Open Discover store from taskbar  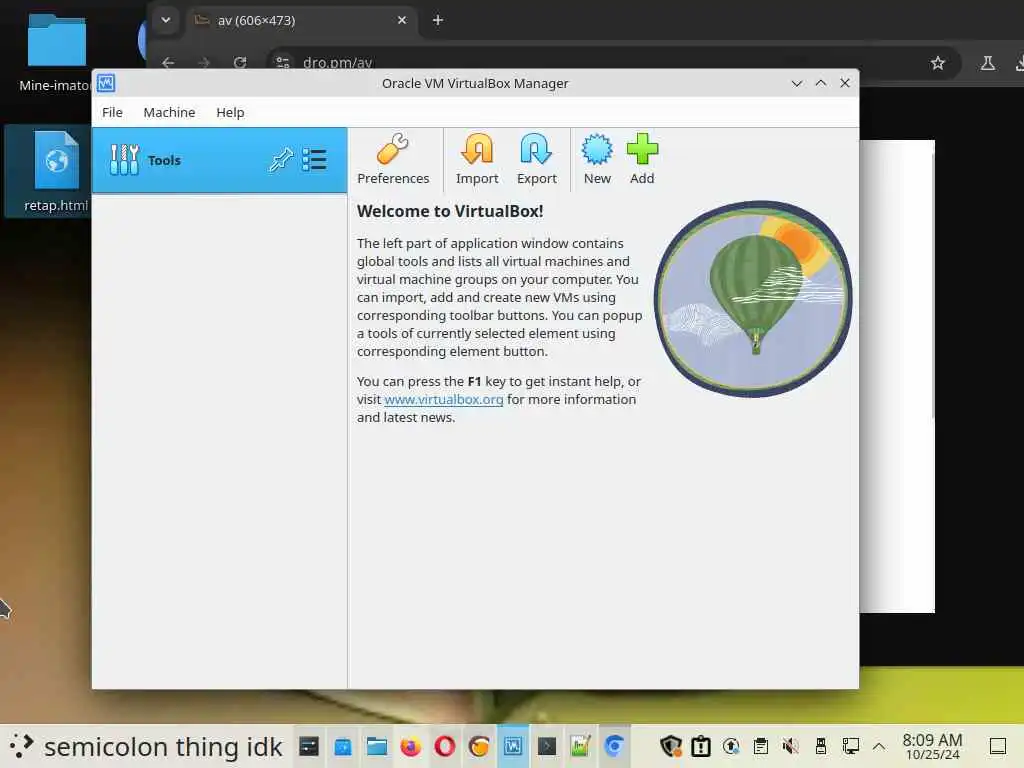343,746
